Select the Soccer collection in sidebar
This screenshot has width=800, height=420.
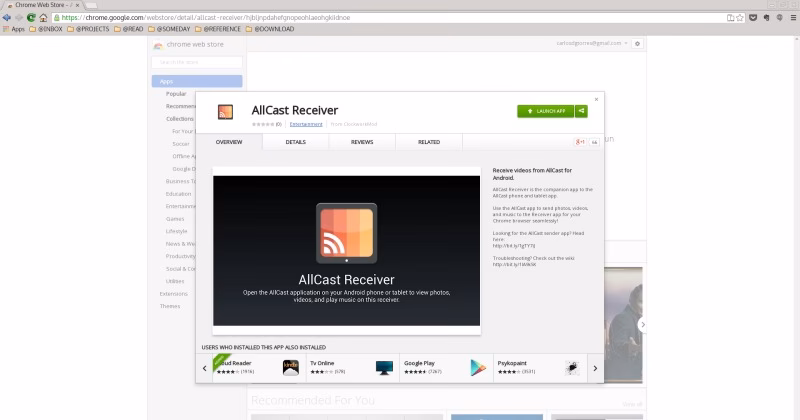[181, 144]
